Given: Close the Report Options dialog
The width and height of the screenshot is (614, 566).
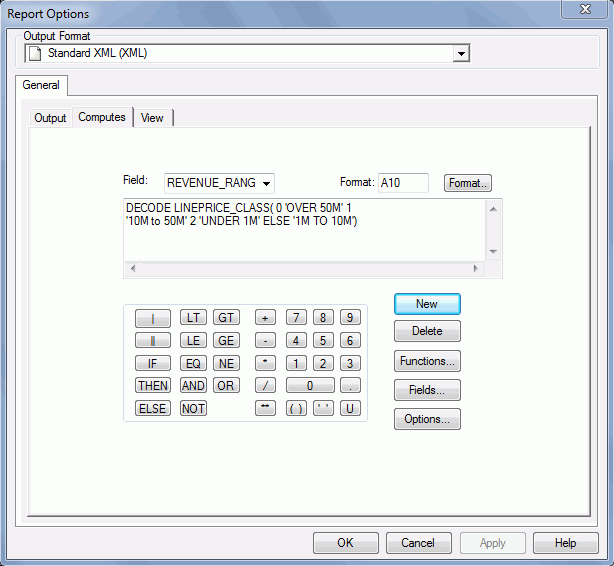Looking at the screenshot, I should pyautogui.click(x=585, y=9).
